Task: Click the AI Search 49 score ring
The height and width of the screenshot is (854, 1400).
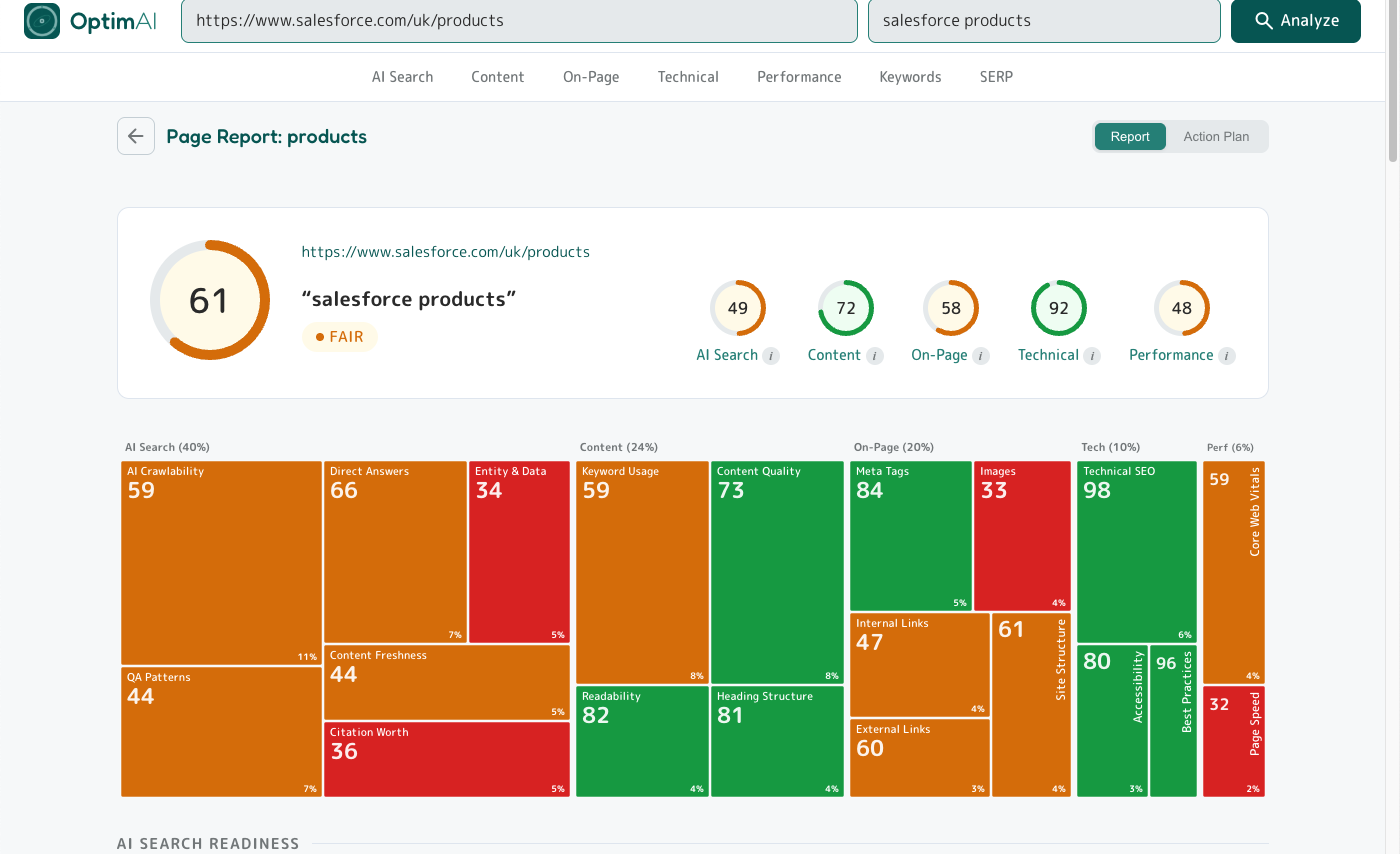Action: tap(738, 308)
